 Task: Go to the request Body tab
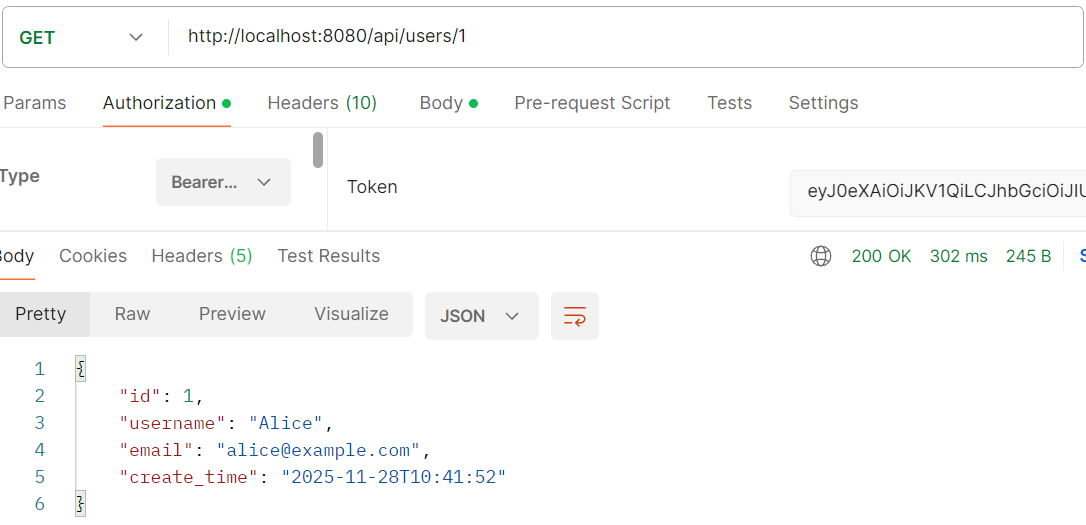point(441,103)
